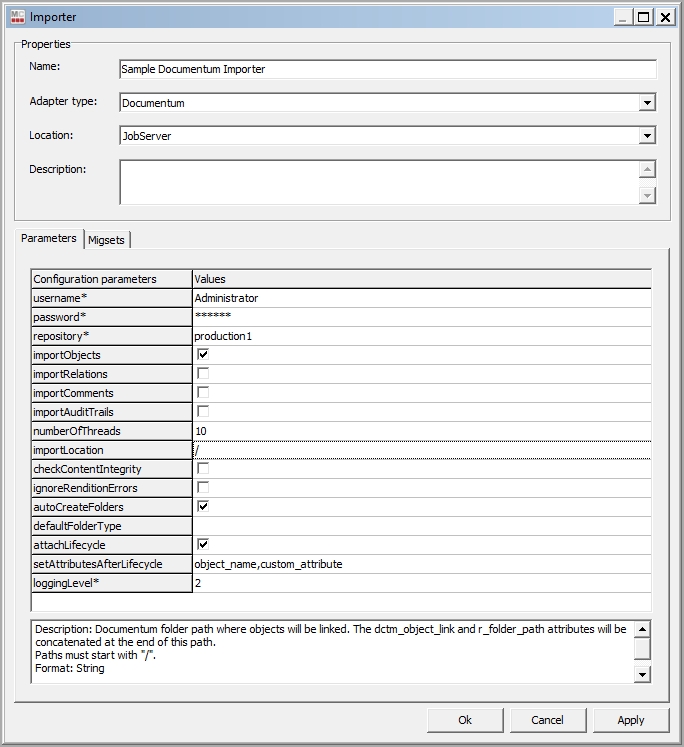Switch to the Migsets tab

[x=107, y=240]
